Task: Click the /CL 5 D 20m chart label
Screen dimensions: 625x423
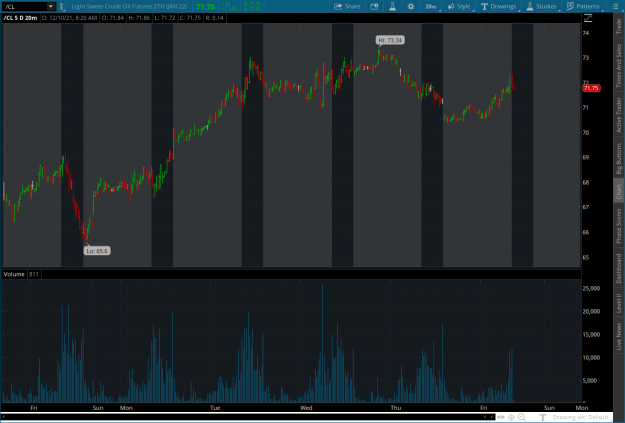Action: tap(20, 18)
